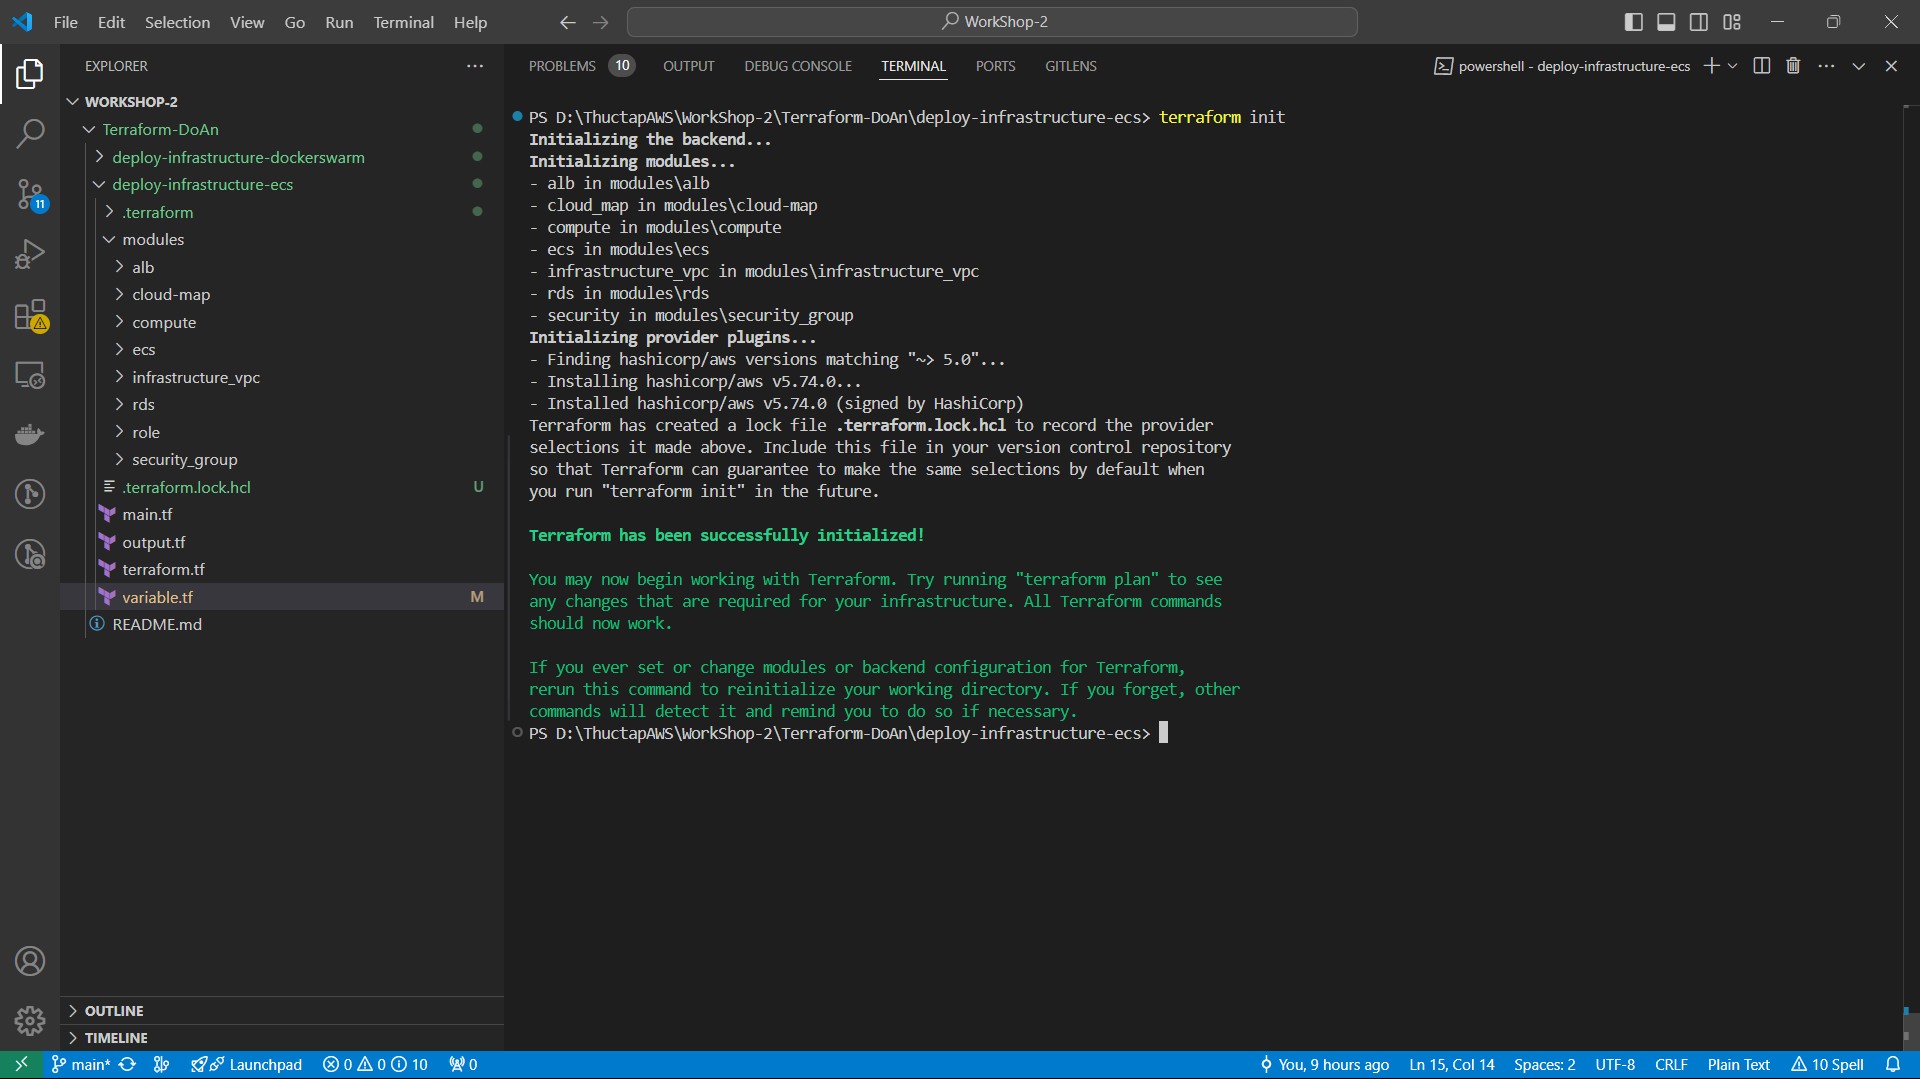Open Remote Explorer in activity bar
1920x1079 pixels.
(x=30, y=374)
